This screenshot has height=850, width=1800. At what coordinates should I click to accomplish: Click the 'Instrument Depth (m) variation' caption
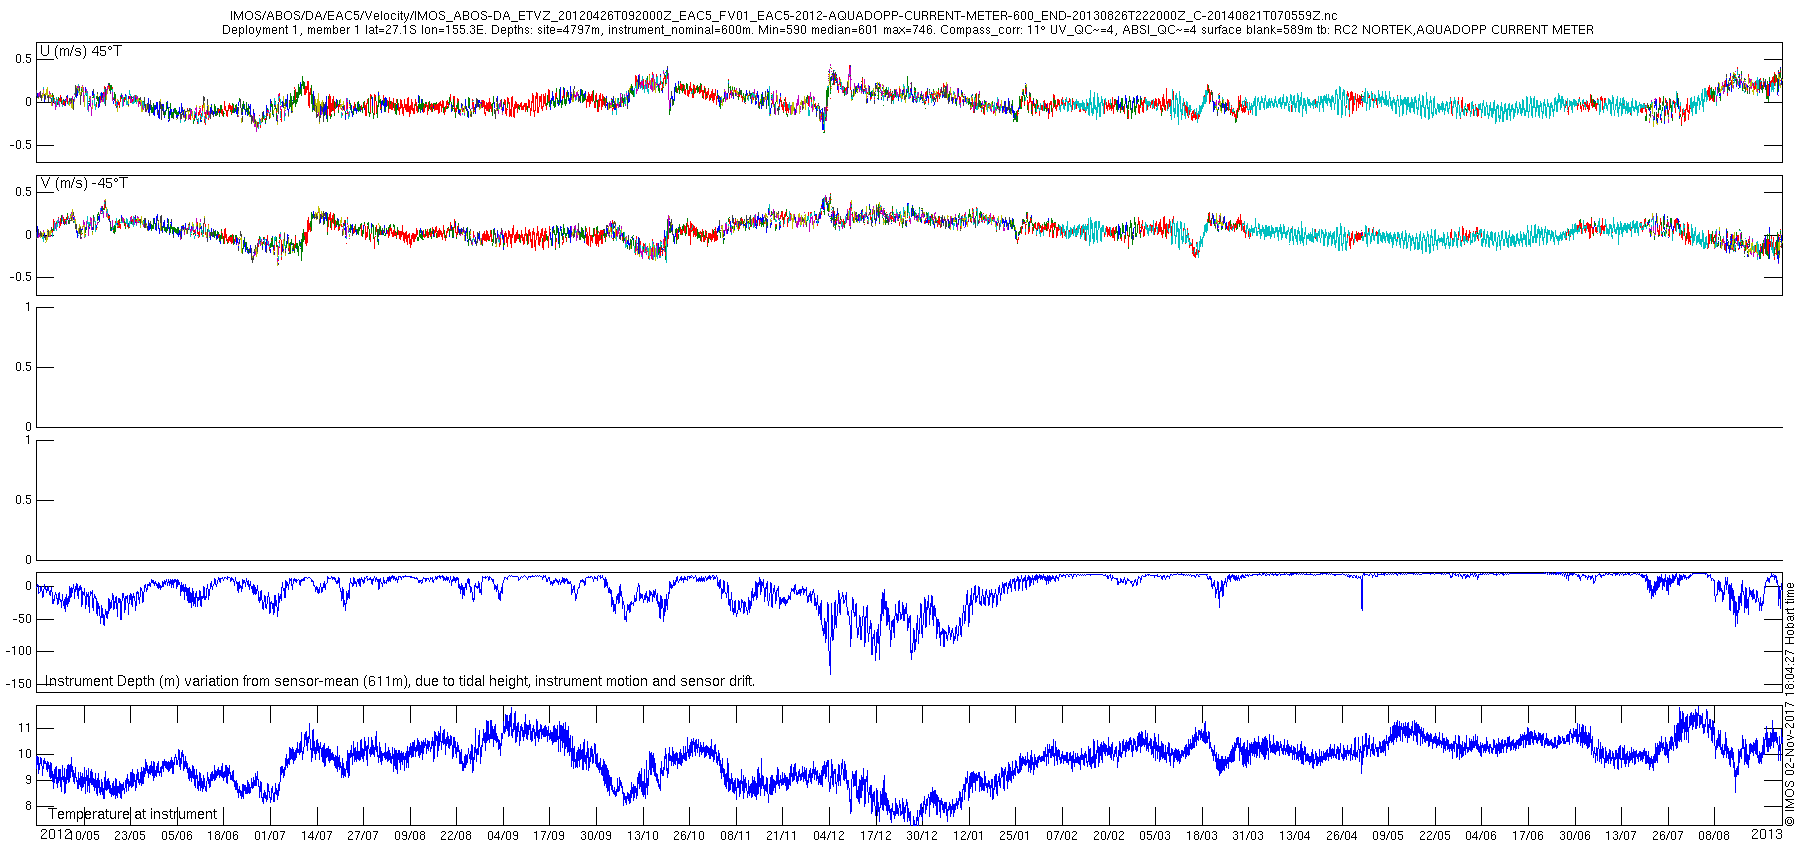point(400,681)
